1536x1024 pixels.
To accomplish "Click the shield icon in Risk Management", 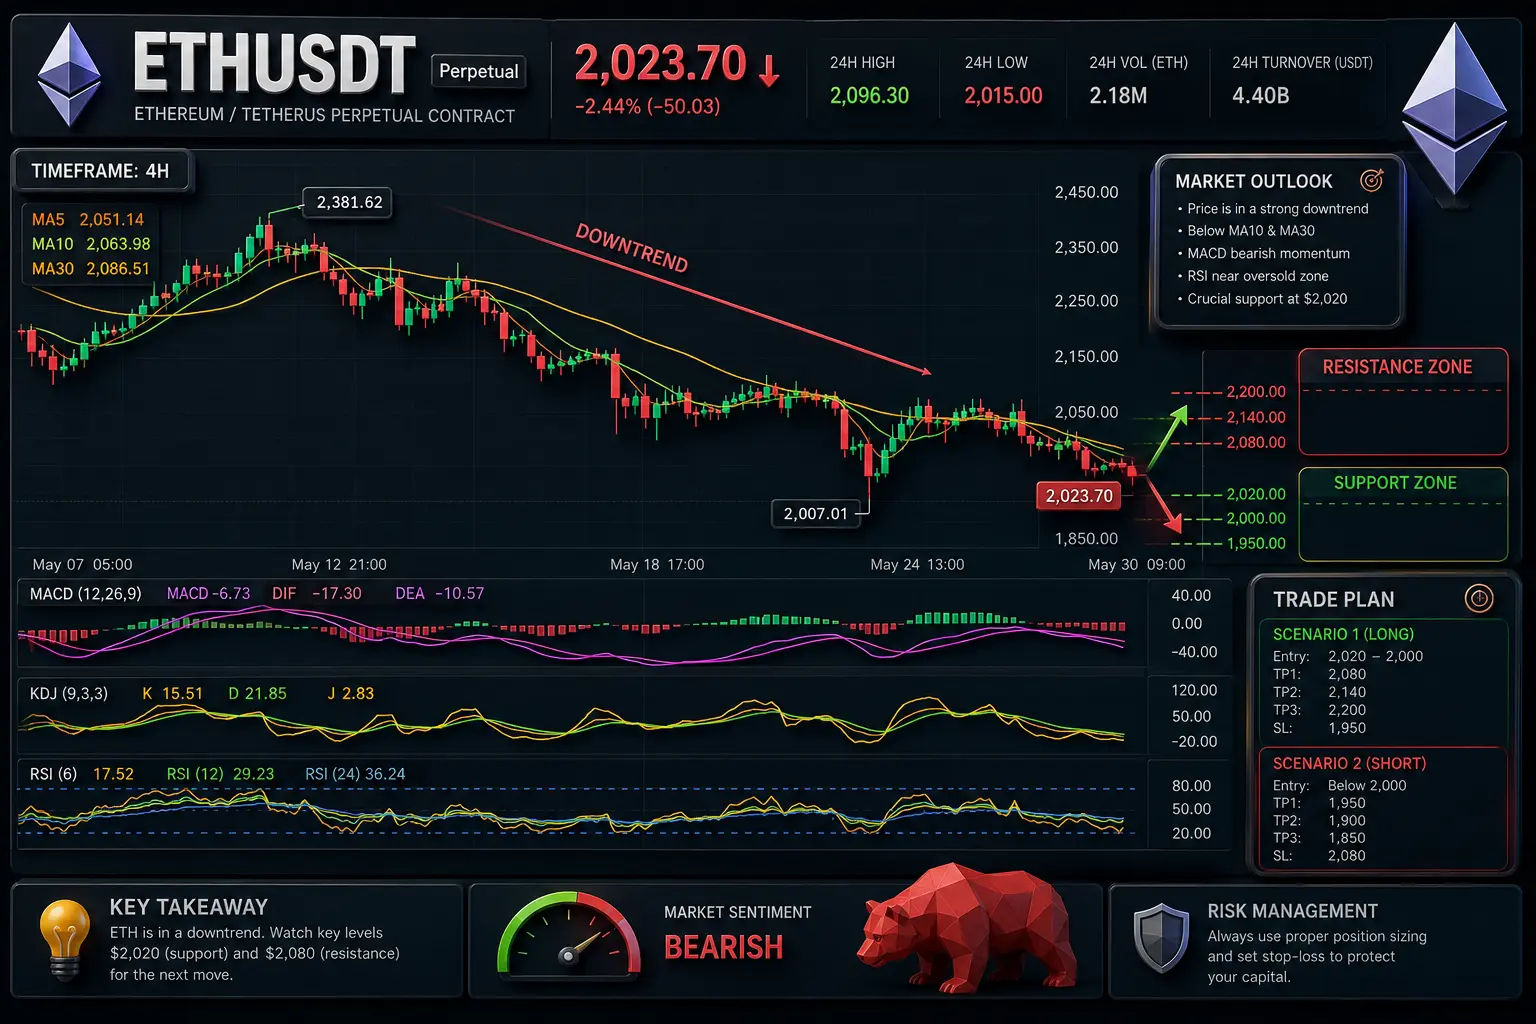I will coord(1161,938).
